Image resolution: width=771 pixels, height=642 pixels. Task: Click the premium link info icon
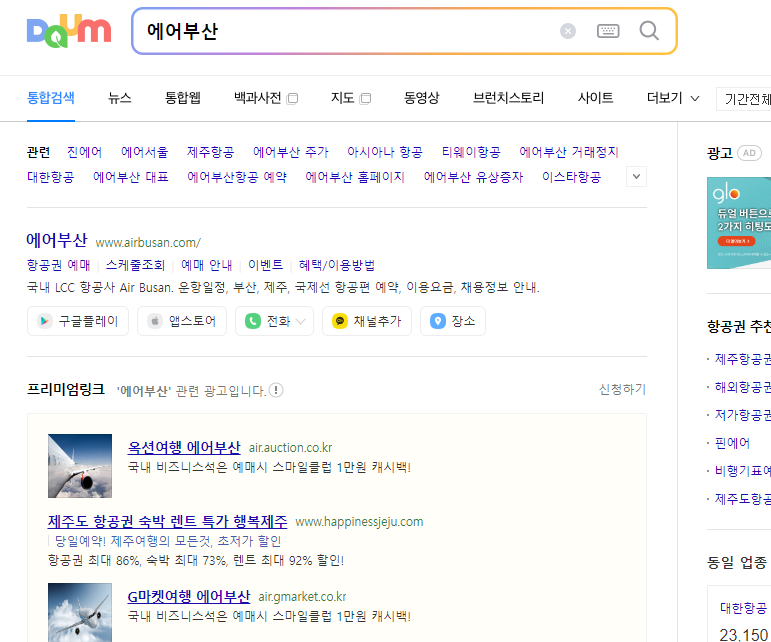276,390
